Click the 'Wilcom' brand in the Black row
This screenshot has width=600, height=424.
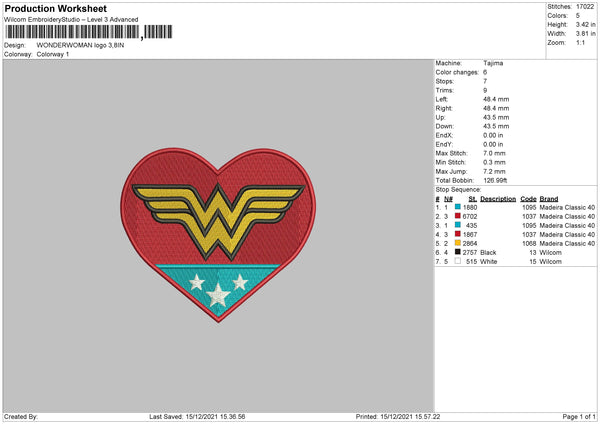551,253
